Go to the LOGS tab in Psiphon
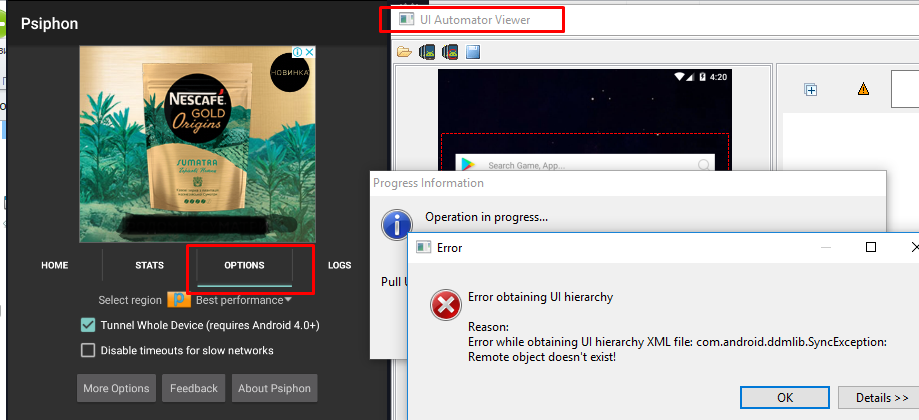 339,265
